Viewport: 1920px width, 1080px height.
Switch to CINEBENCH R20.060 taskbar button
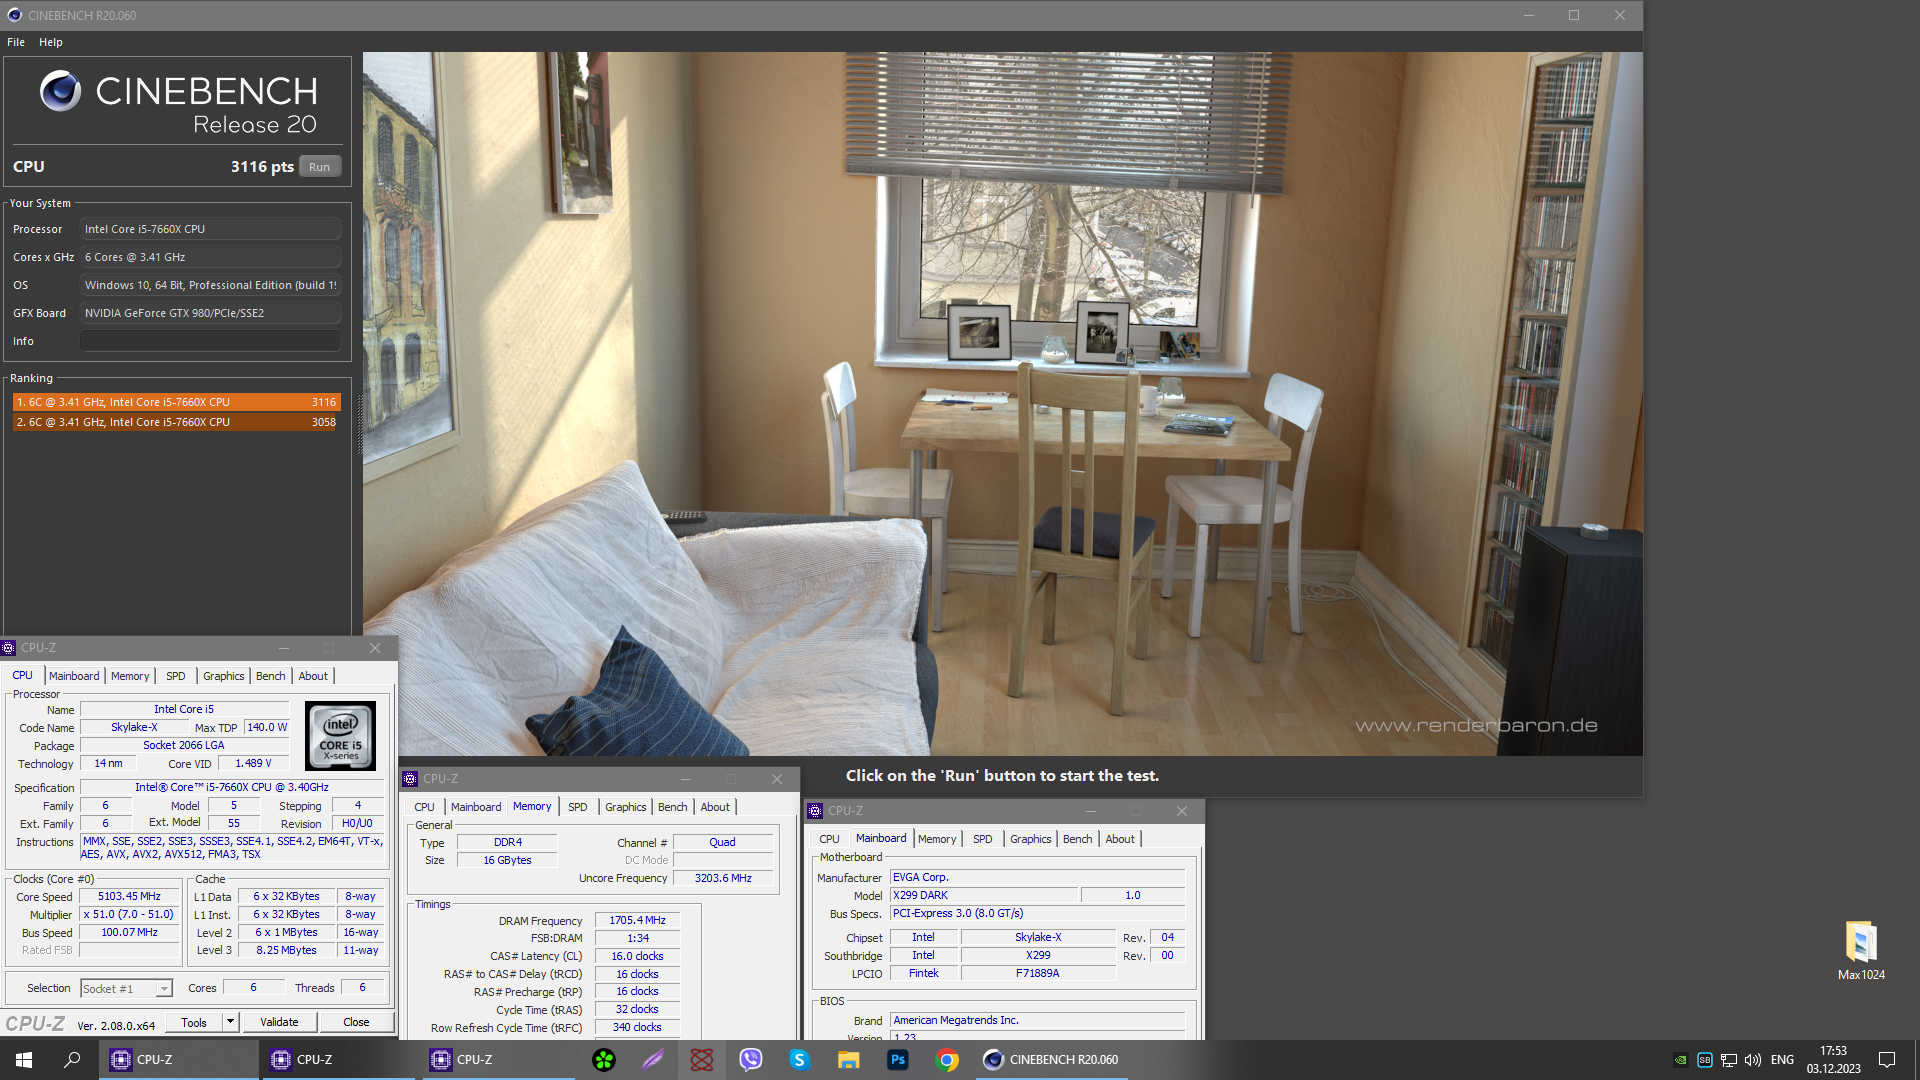tap(1050, 1059)
